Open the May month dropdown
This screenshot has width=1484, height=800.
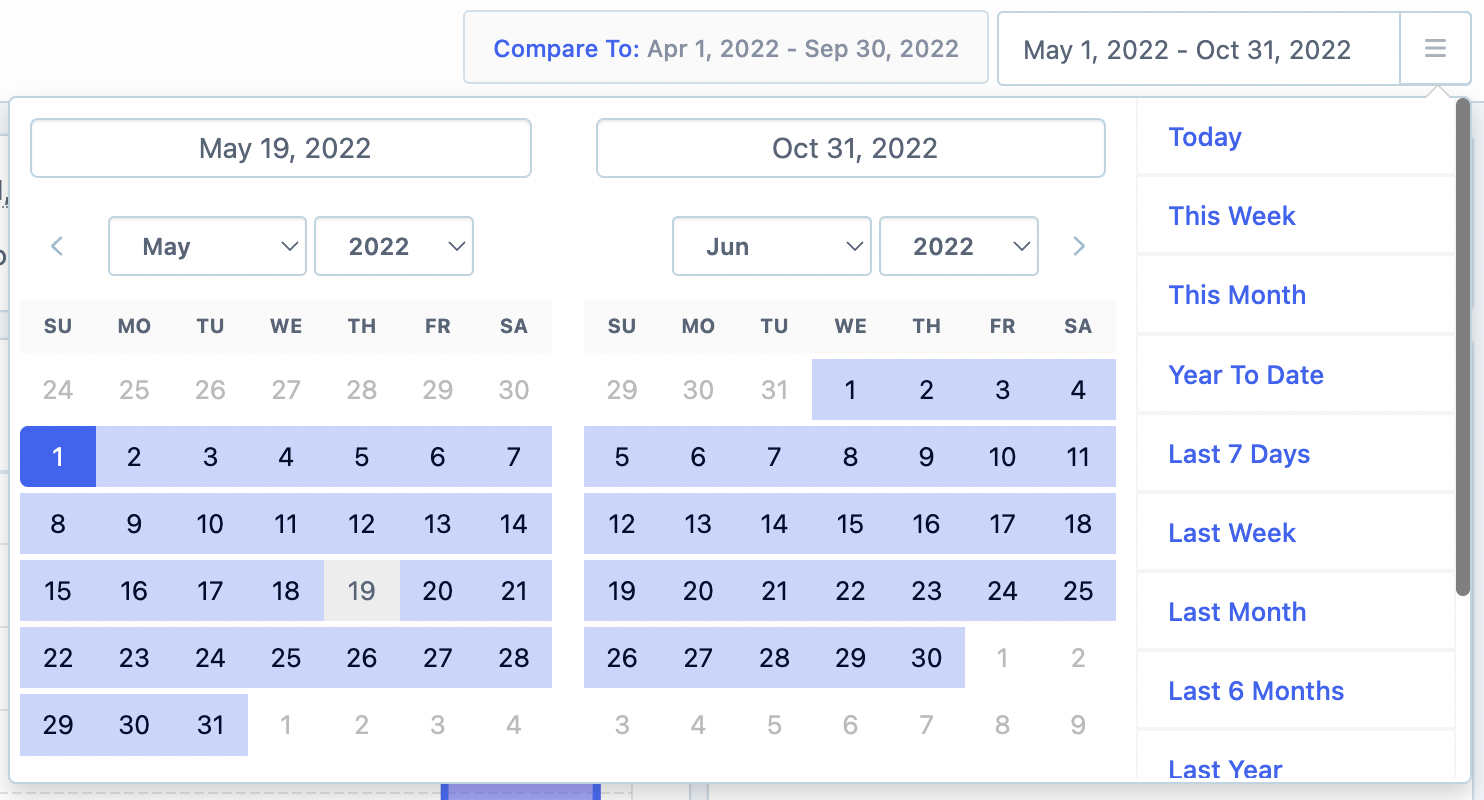tap(207, 246)
